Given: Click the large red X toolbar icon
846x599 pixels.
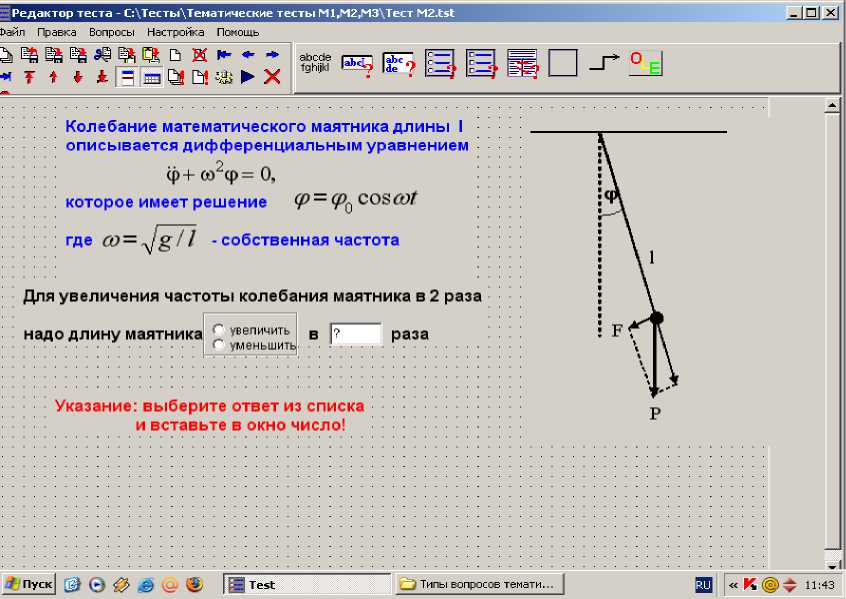Looking at the screenshot, I should click(272, 77).
